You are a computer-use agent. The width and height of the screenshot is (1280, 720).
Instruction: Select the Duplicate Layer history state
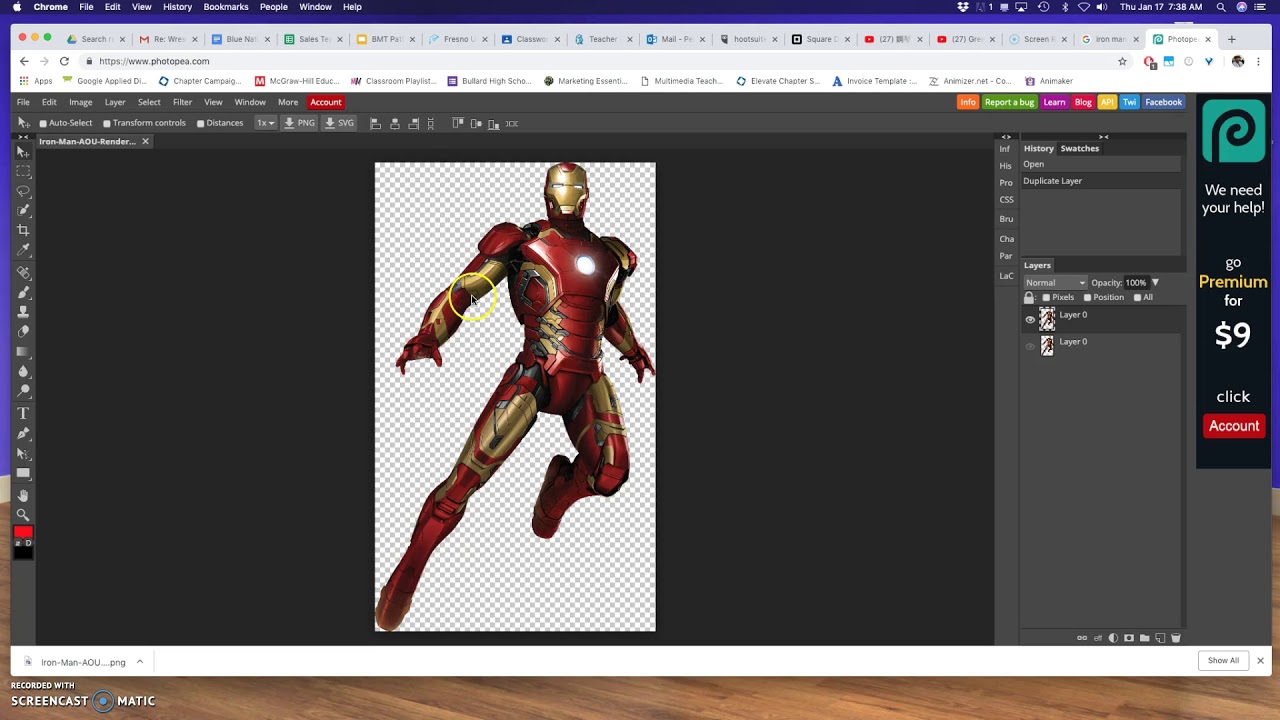click(x=1052, y=181)
